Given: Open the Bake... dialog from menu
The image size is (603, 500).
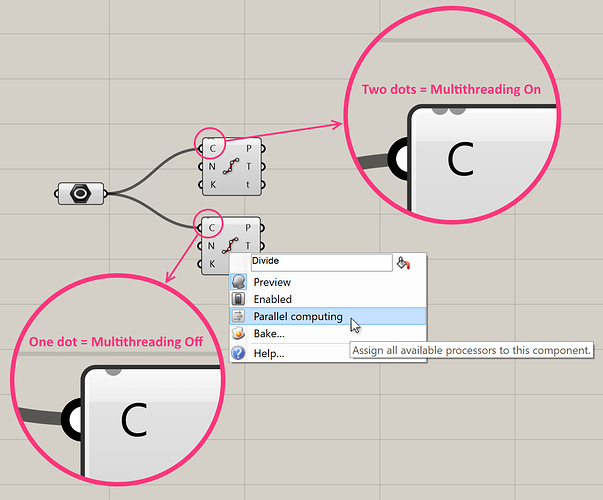Looking at the screenshot, I should click(269, 334).
